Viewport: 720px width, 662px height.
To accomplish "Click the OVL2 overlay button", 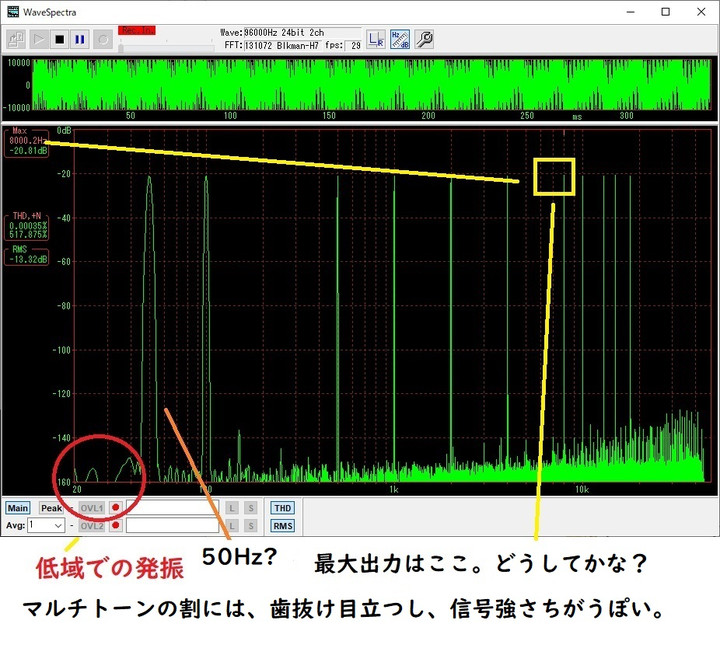I will tap(92, 526).
